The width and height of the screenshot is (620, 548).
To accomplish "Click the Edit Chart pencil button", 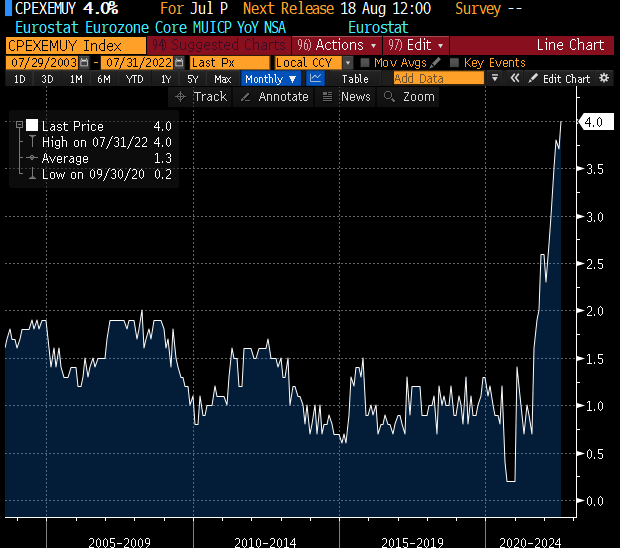I will pos(559,79).
